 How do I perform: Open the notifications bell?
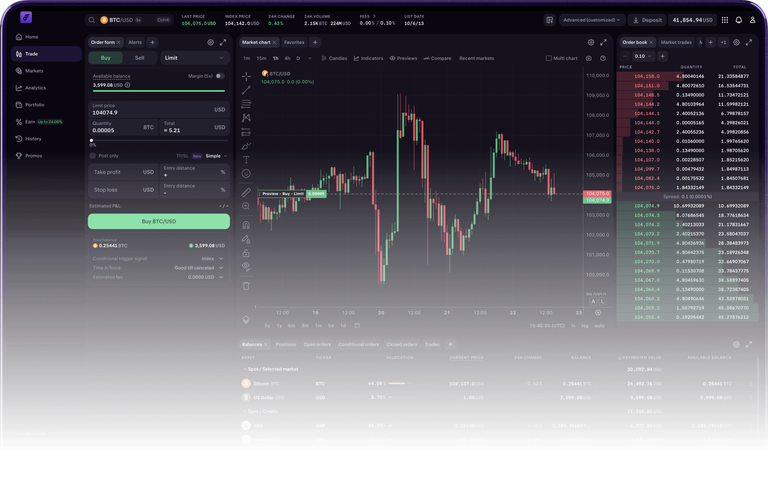(739, 20)
